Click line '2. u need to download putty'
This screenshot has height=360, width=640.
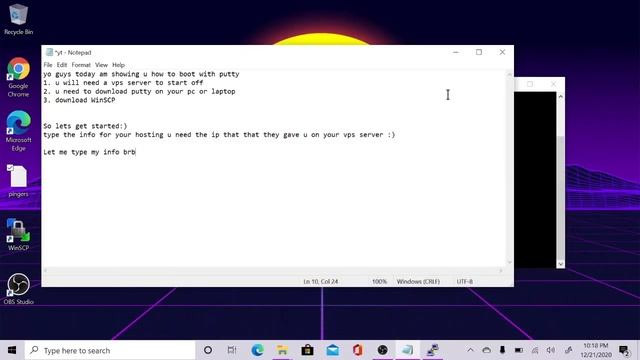(x=139, y=91)
